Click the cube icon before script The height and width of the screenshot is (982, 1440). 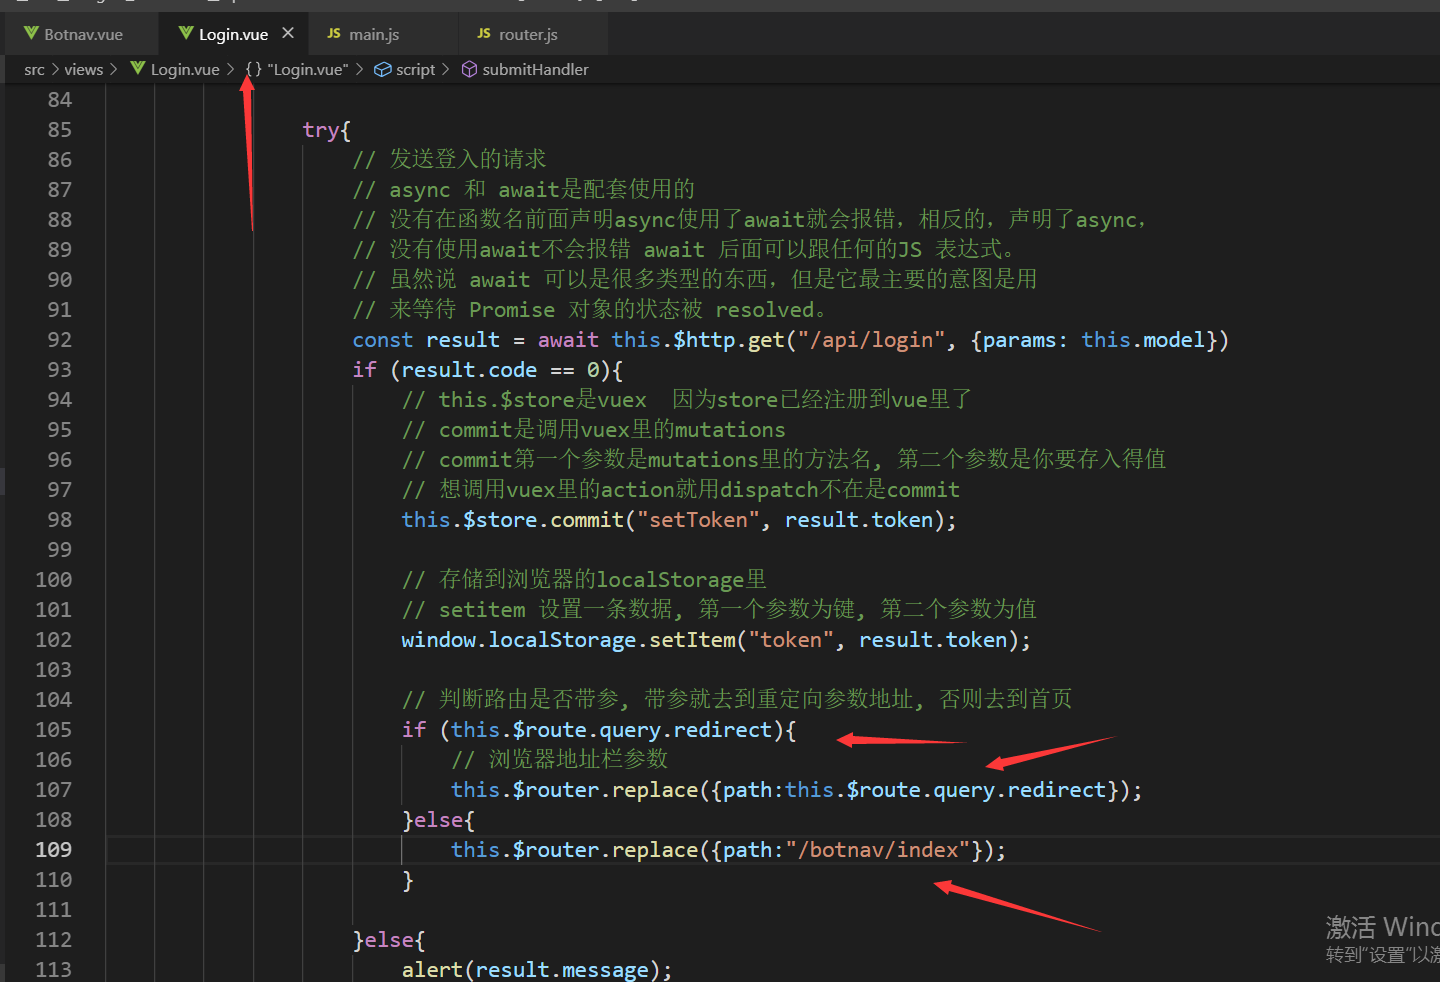pos(383,69)
